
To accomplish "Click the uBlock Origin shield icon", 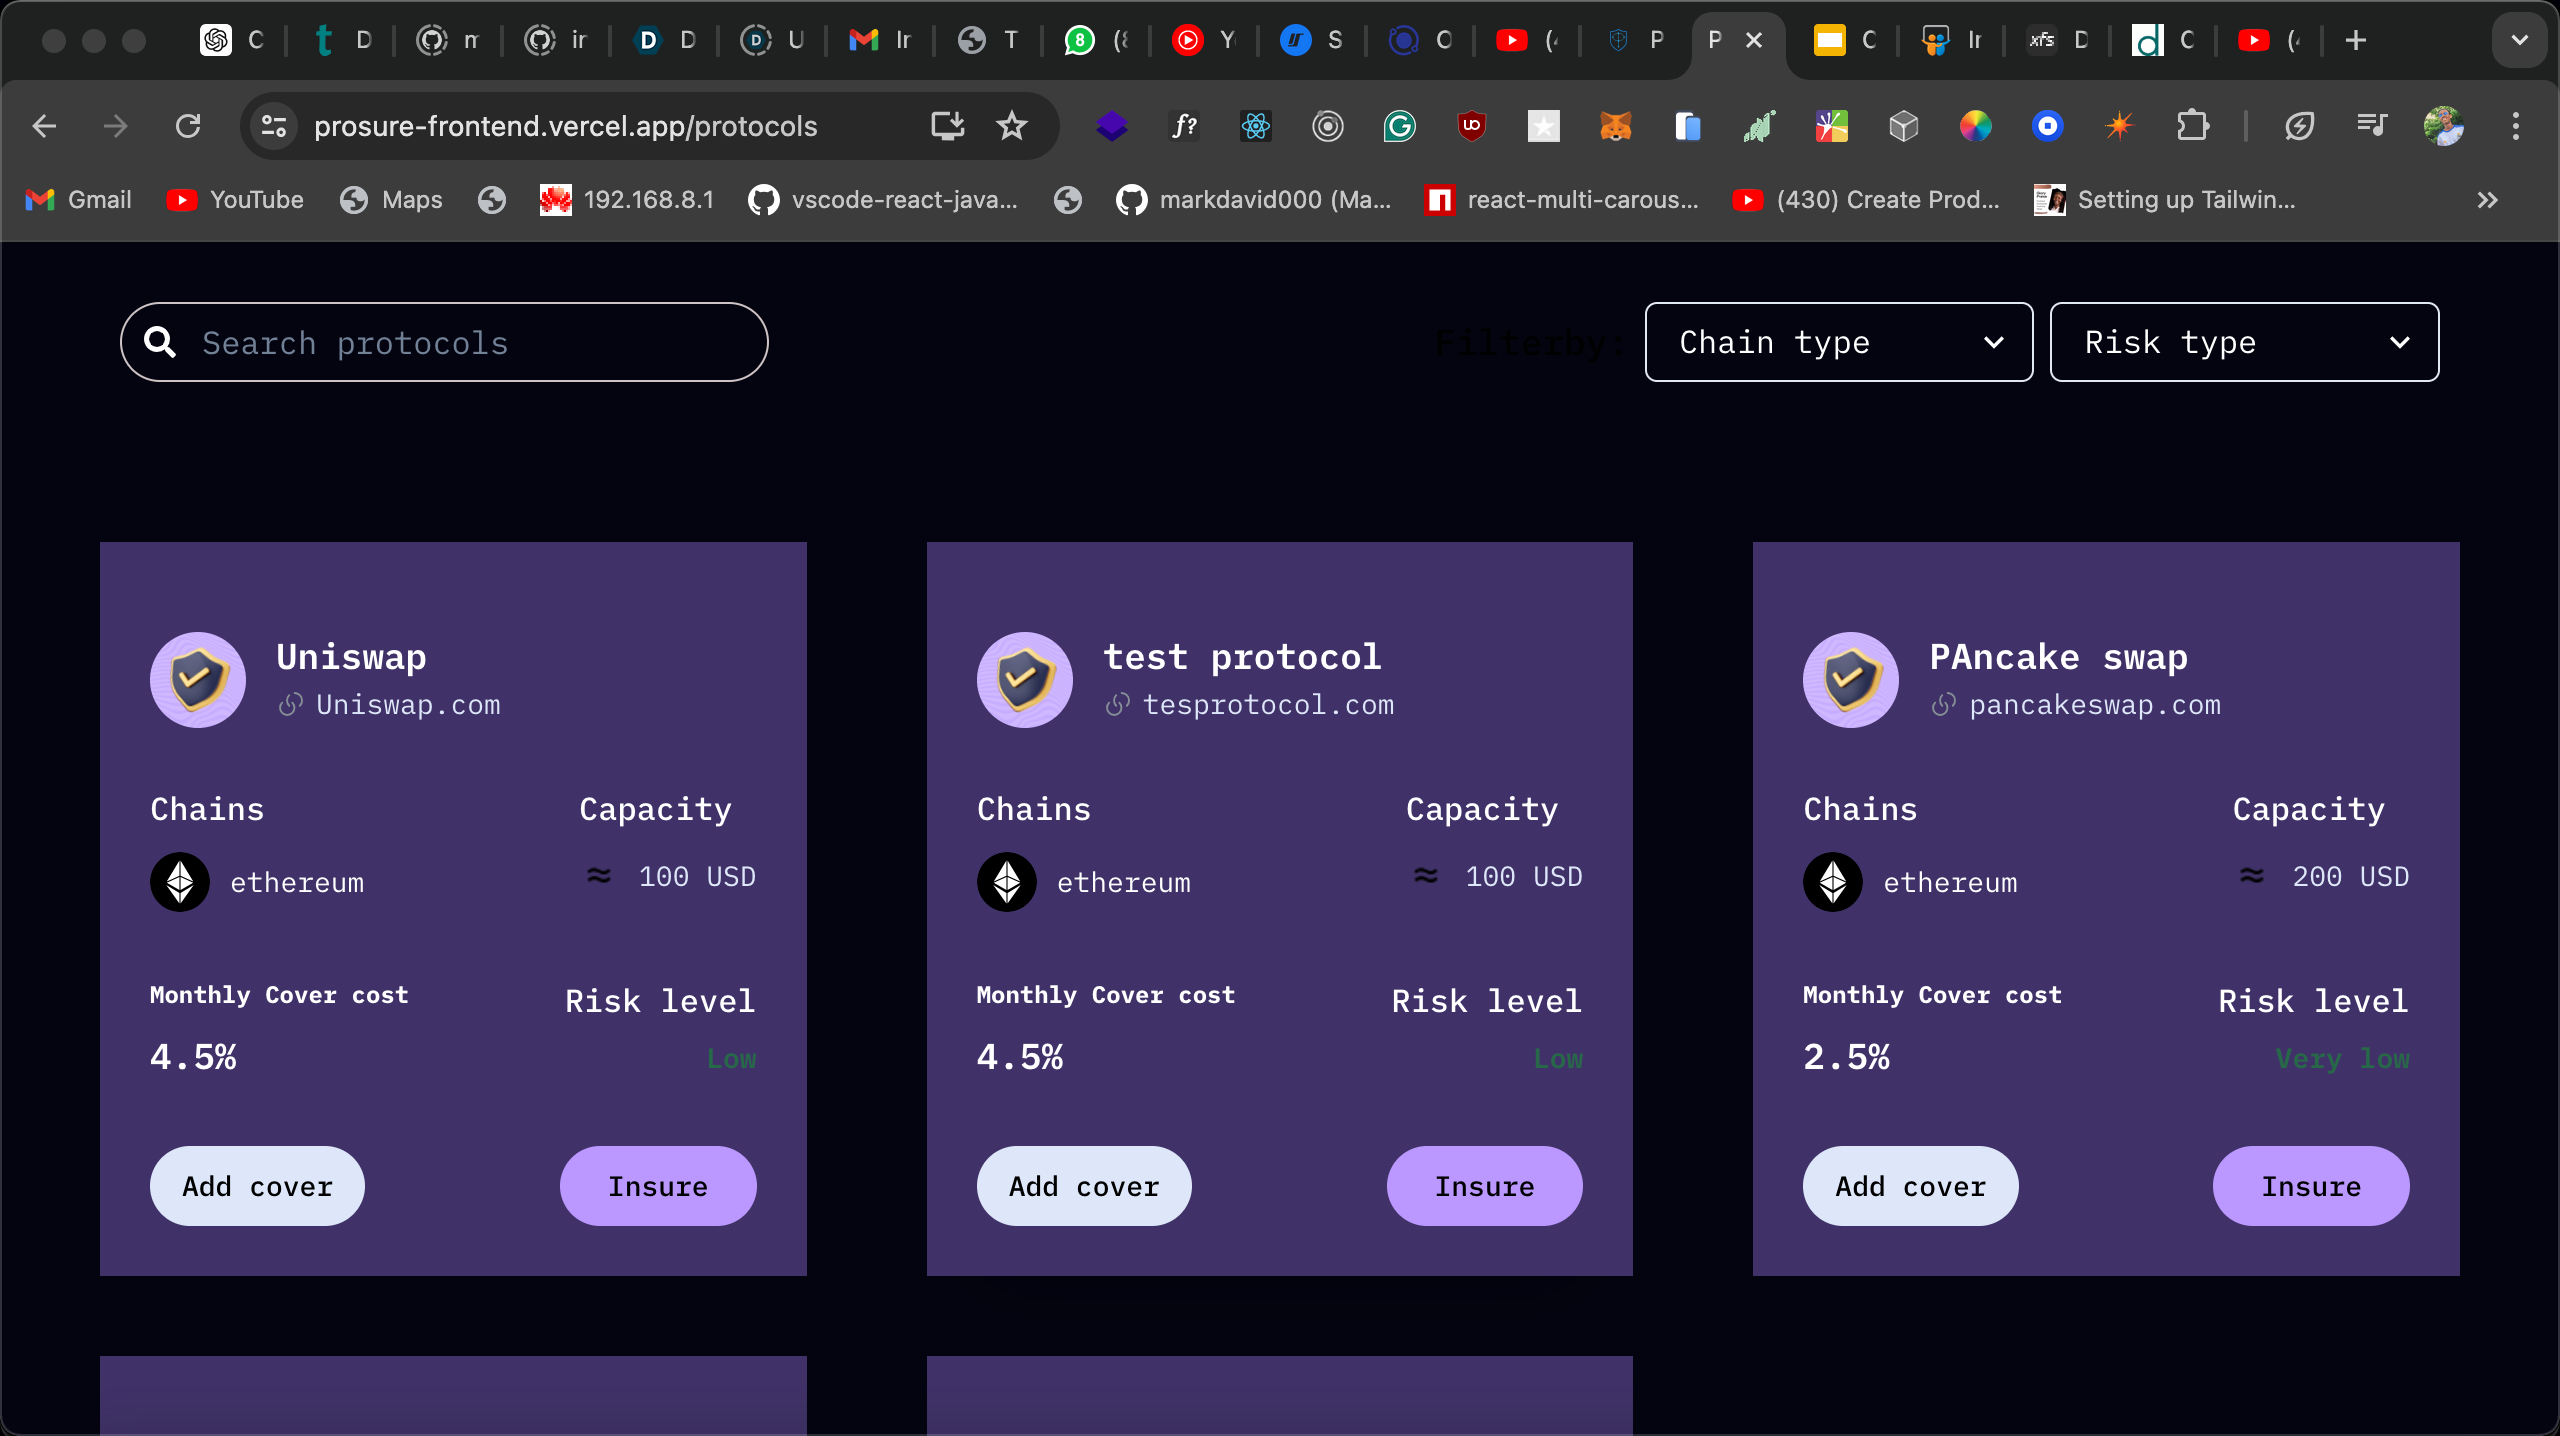I will (x=1471, y=126).
